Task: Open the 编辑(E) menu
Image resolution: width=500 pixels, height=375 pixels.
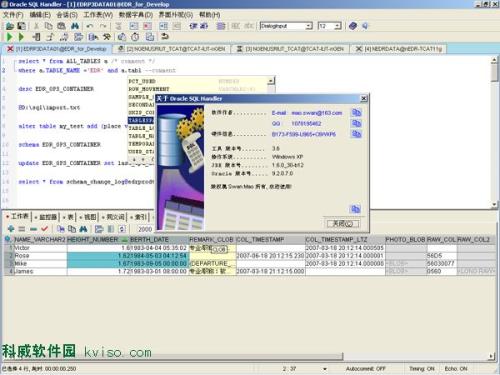Action: 40,15
